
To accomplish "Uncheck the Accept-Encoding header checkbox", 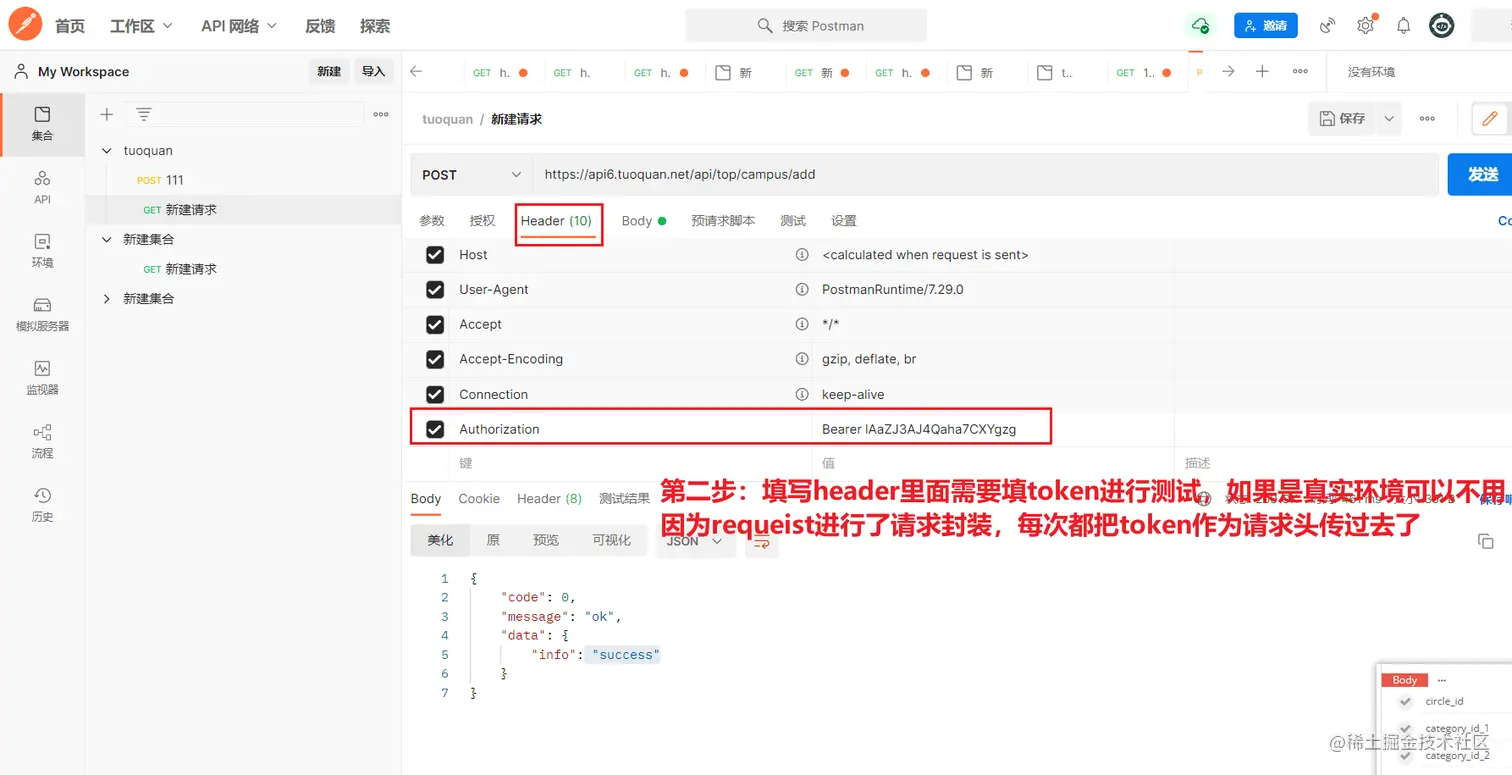I will click(x=435, y=359).
